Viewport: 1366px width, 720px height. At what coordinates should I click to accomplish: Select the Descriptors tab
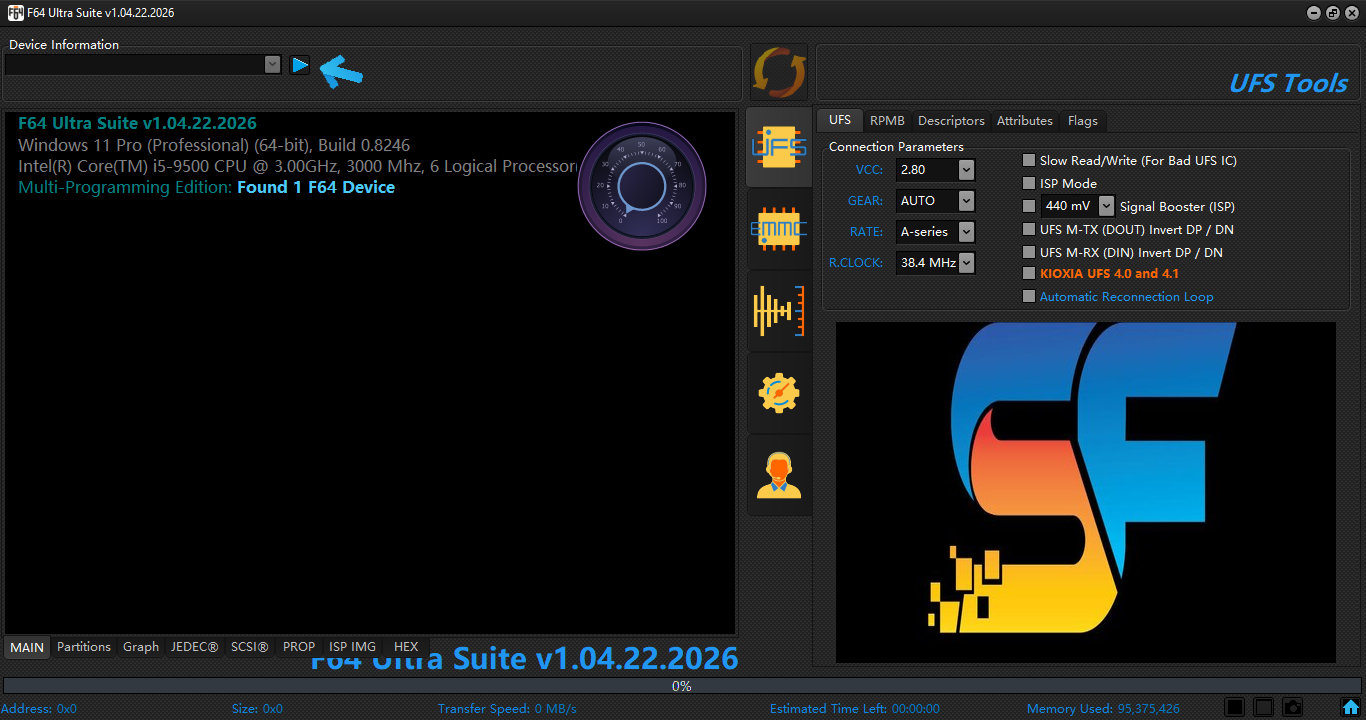point(951,120)
